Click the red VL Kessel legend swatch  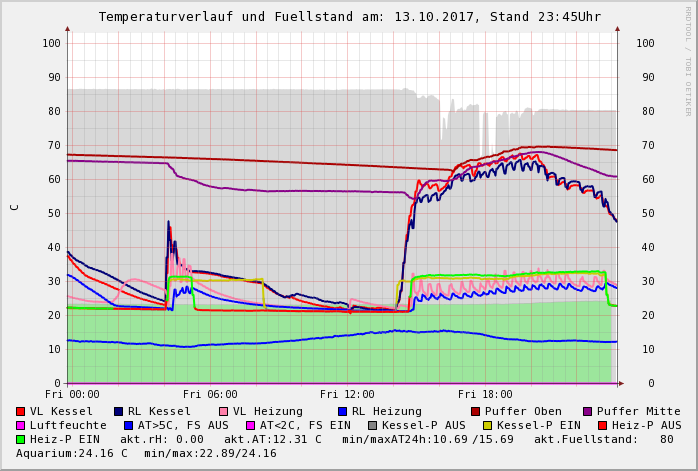tap(20, 411)
